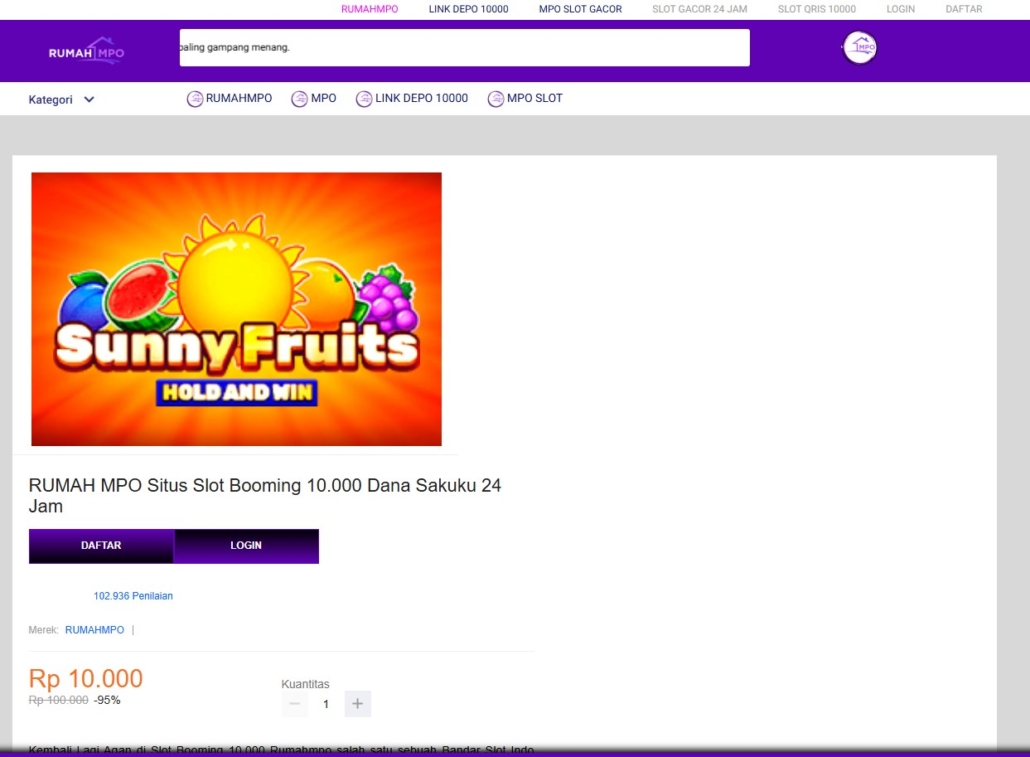Select SLOT GACOR 24 JAM in the top menu
The height and width of the screenshot is (757, 1030).
click(699, 9)
